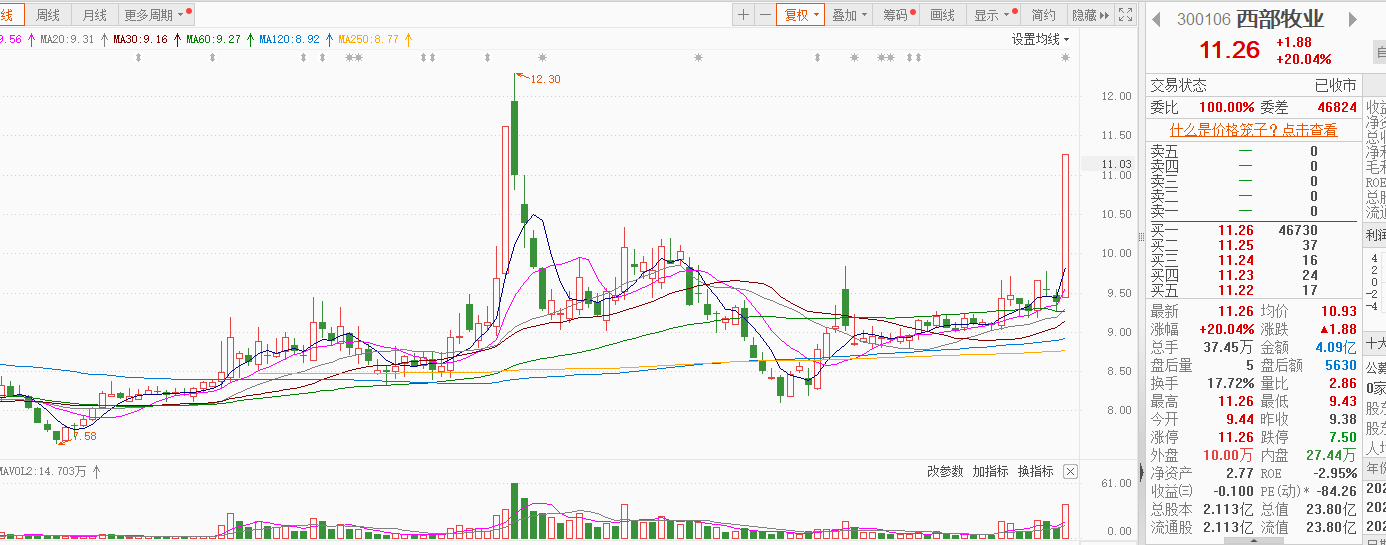Select the partially visible 日线 tab
This screenshot has width=1386, height=545.
(x=10, y=15)
